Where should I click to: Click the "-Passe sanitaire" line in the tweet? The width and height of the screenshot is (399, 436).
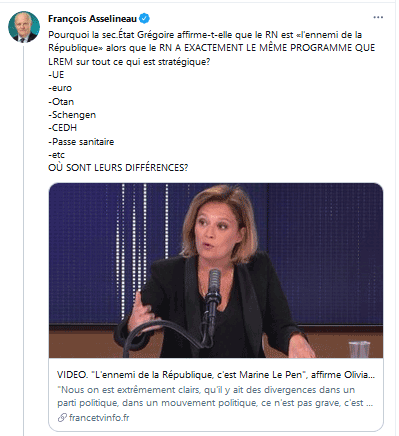point(81,142)
